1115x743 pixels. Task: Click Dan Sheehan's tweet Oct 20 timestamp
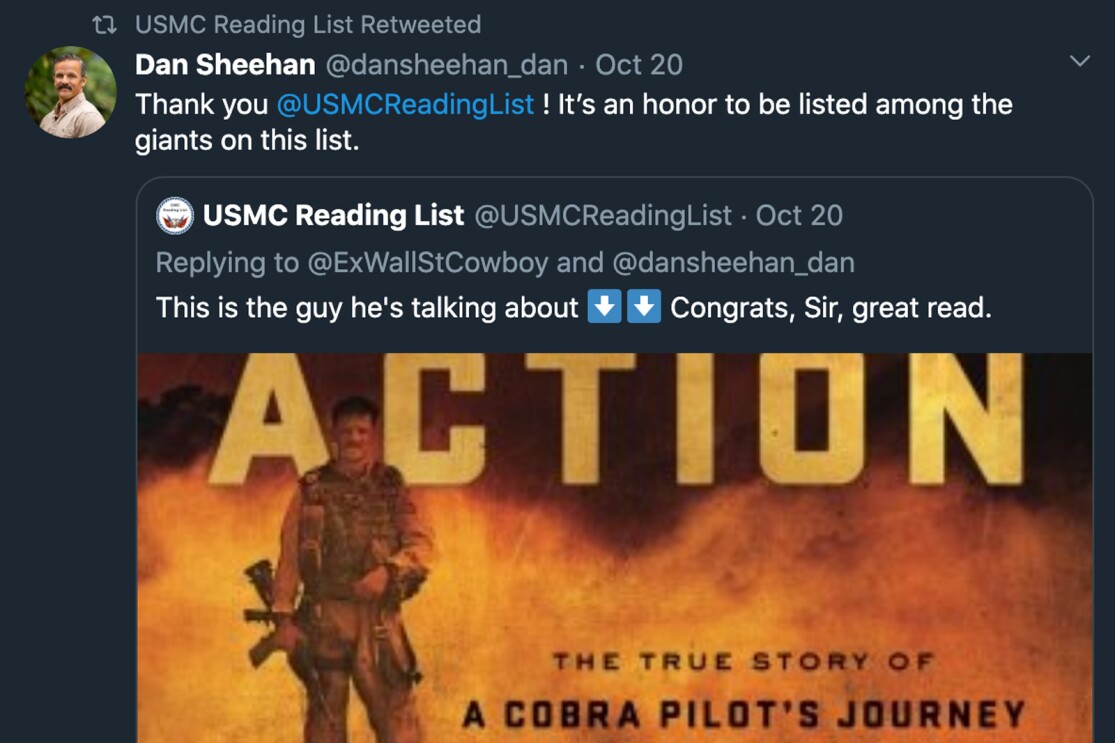pos(639,65)
